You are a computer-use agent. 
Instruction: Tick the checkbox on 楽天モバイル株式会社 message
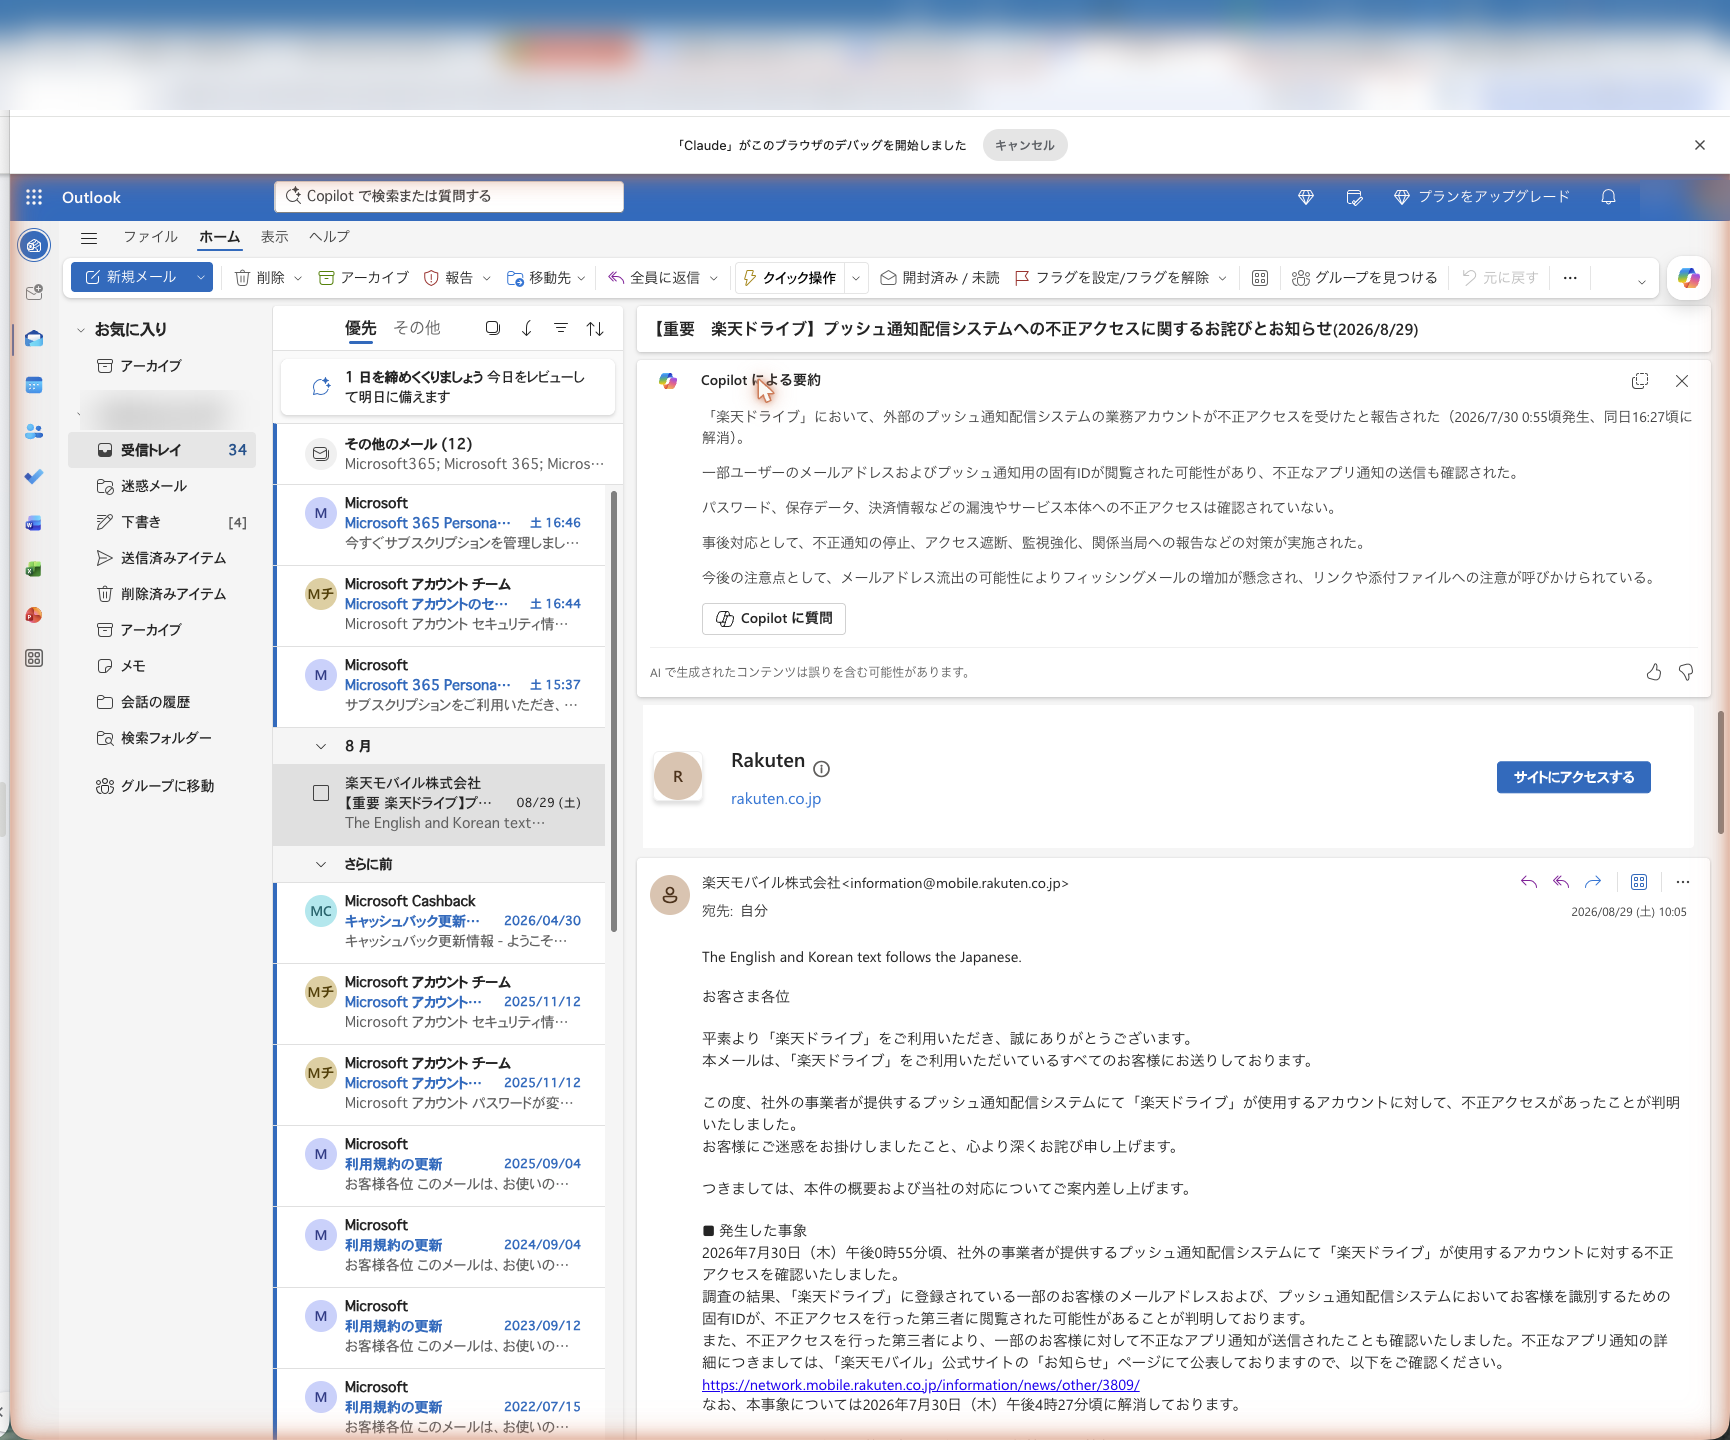click(x=321, y=793)
